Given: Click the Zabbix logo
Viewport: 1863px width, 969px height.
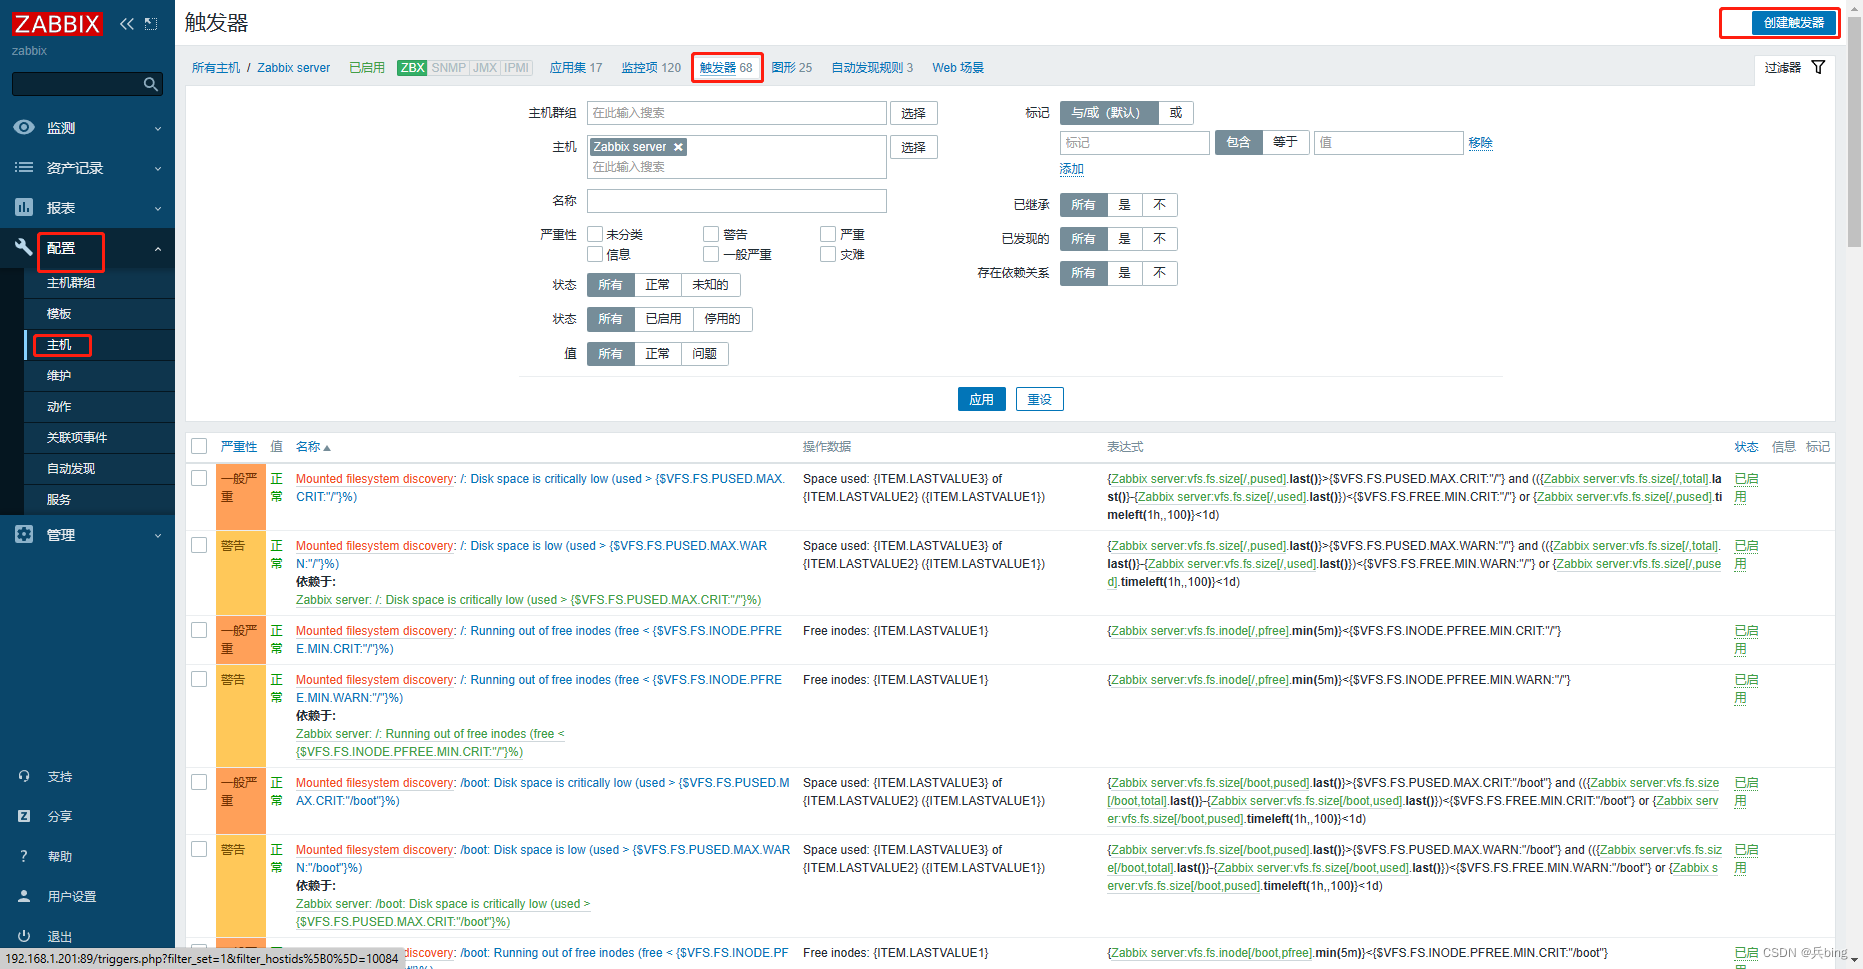Looking at the screenshot, I should pos(57,24).
